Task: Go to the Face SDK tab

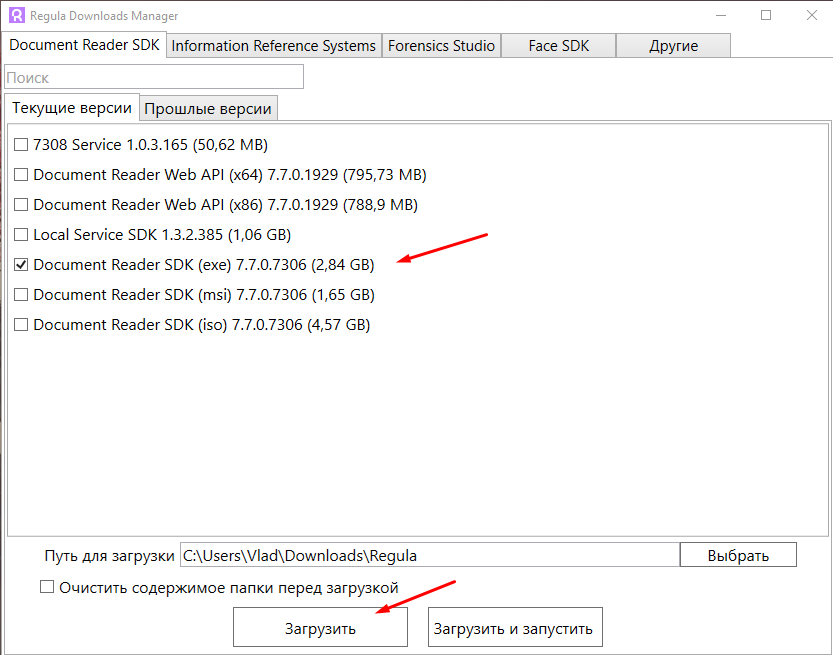Action: click(x=559, y=46)
